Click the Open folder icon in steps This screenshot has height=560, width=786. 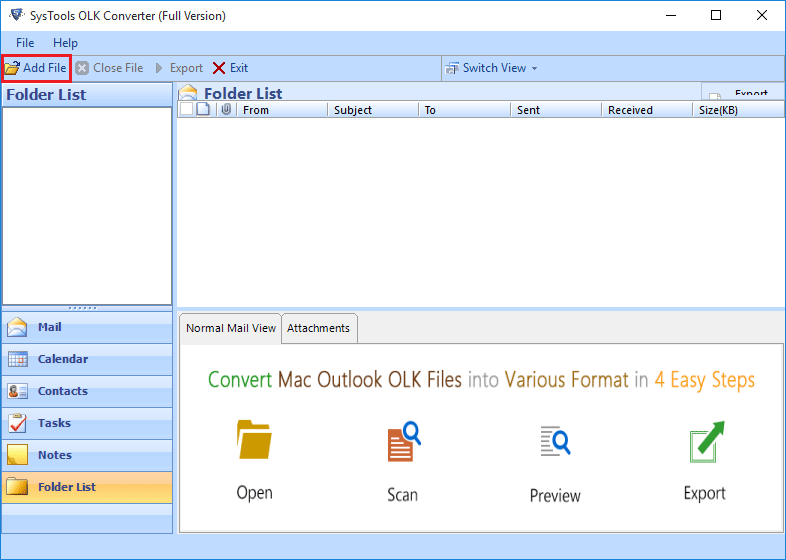click(x=254, y=440)
